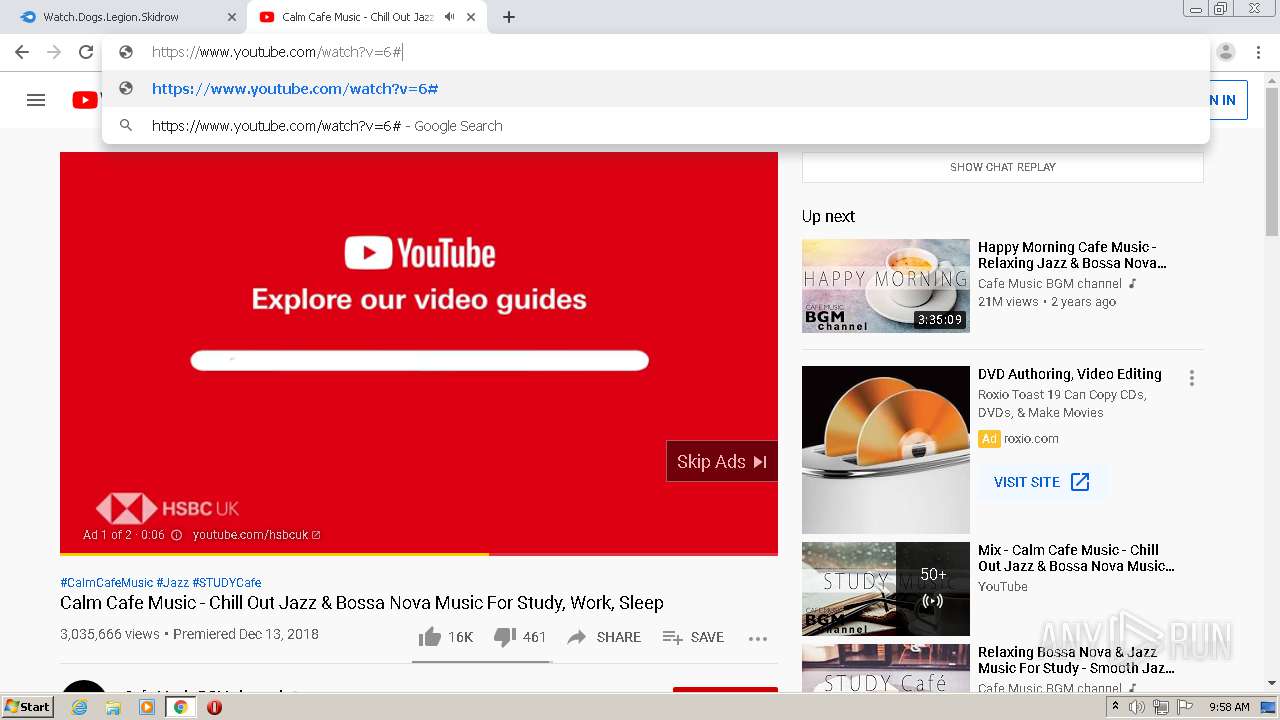1280x720 pixels.
Task: Launch Internet Explorer from taskbar
Action: tap(79, 707)
